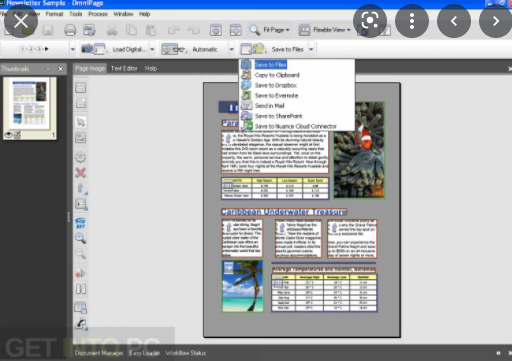
Task: Click the second zone tool in vertical toolbar
Action: click(80, 103)
